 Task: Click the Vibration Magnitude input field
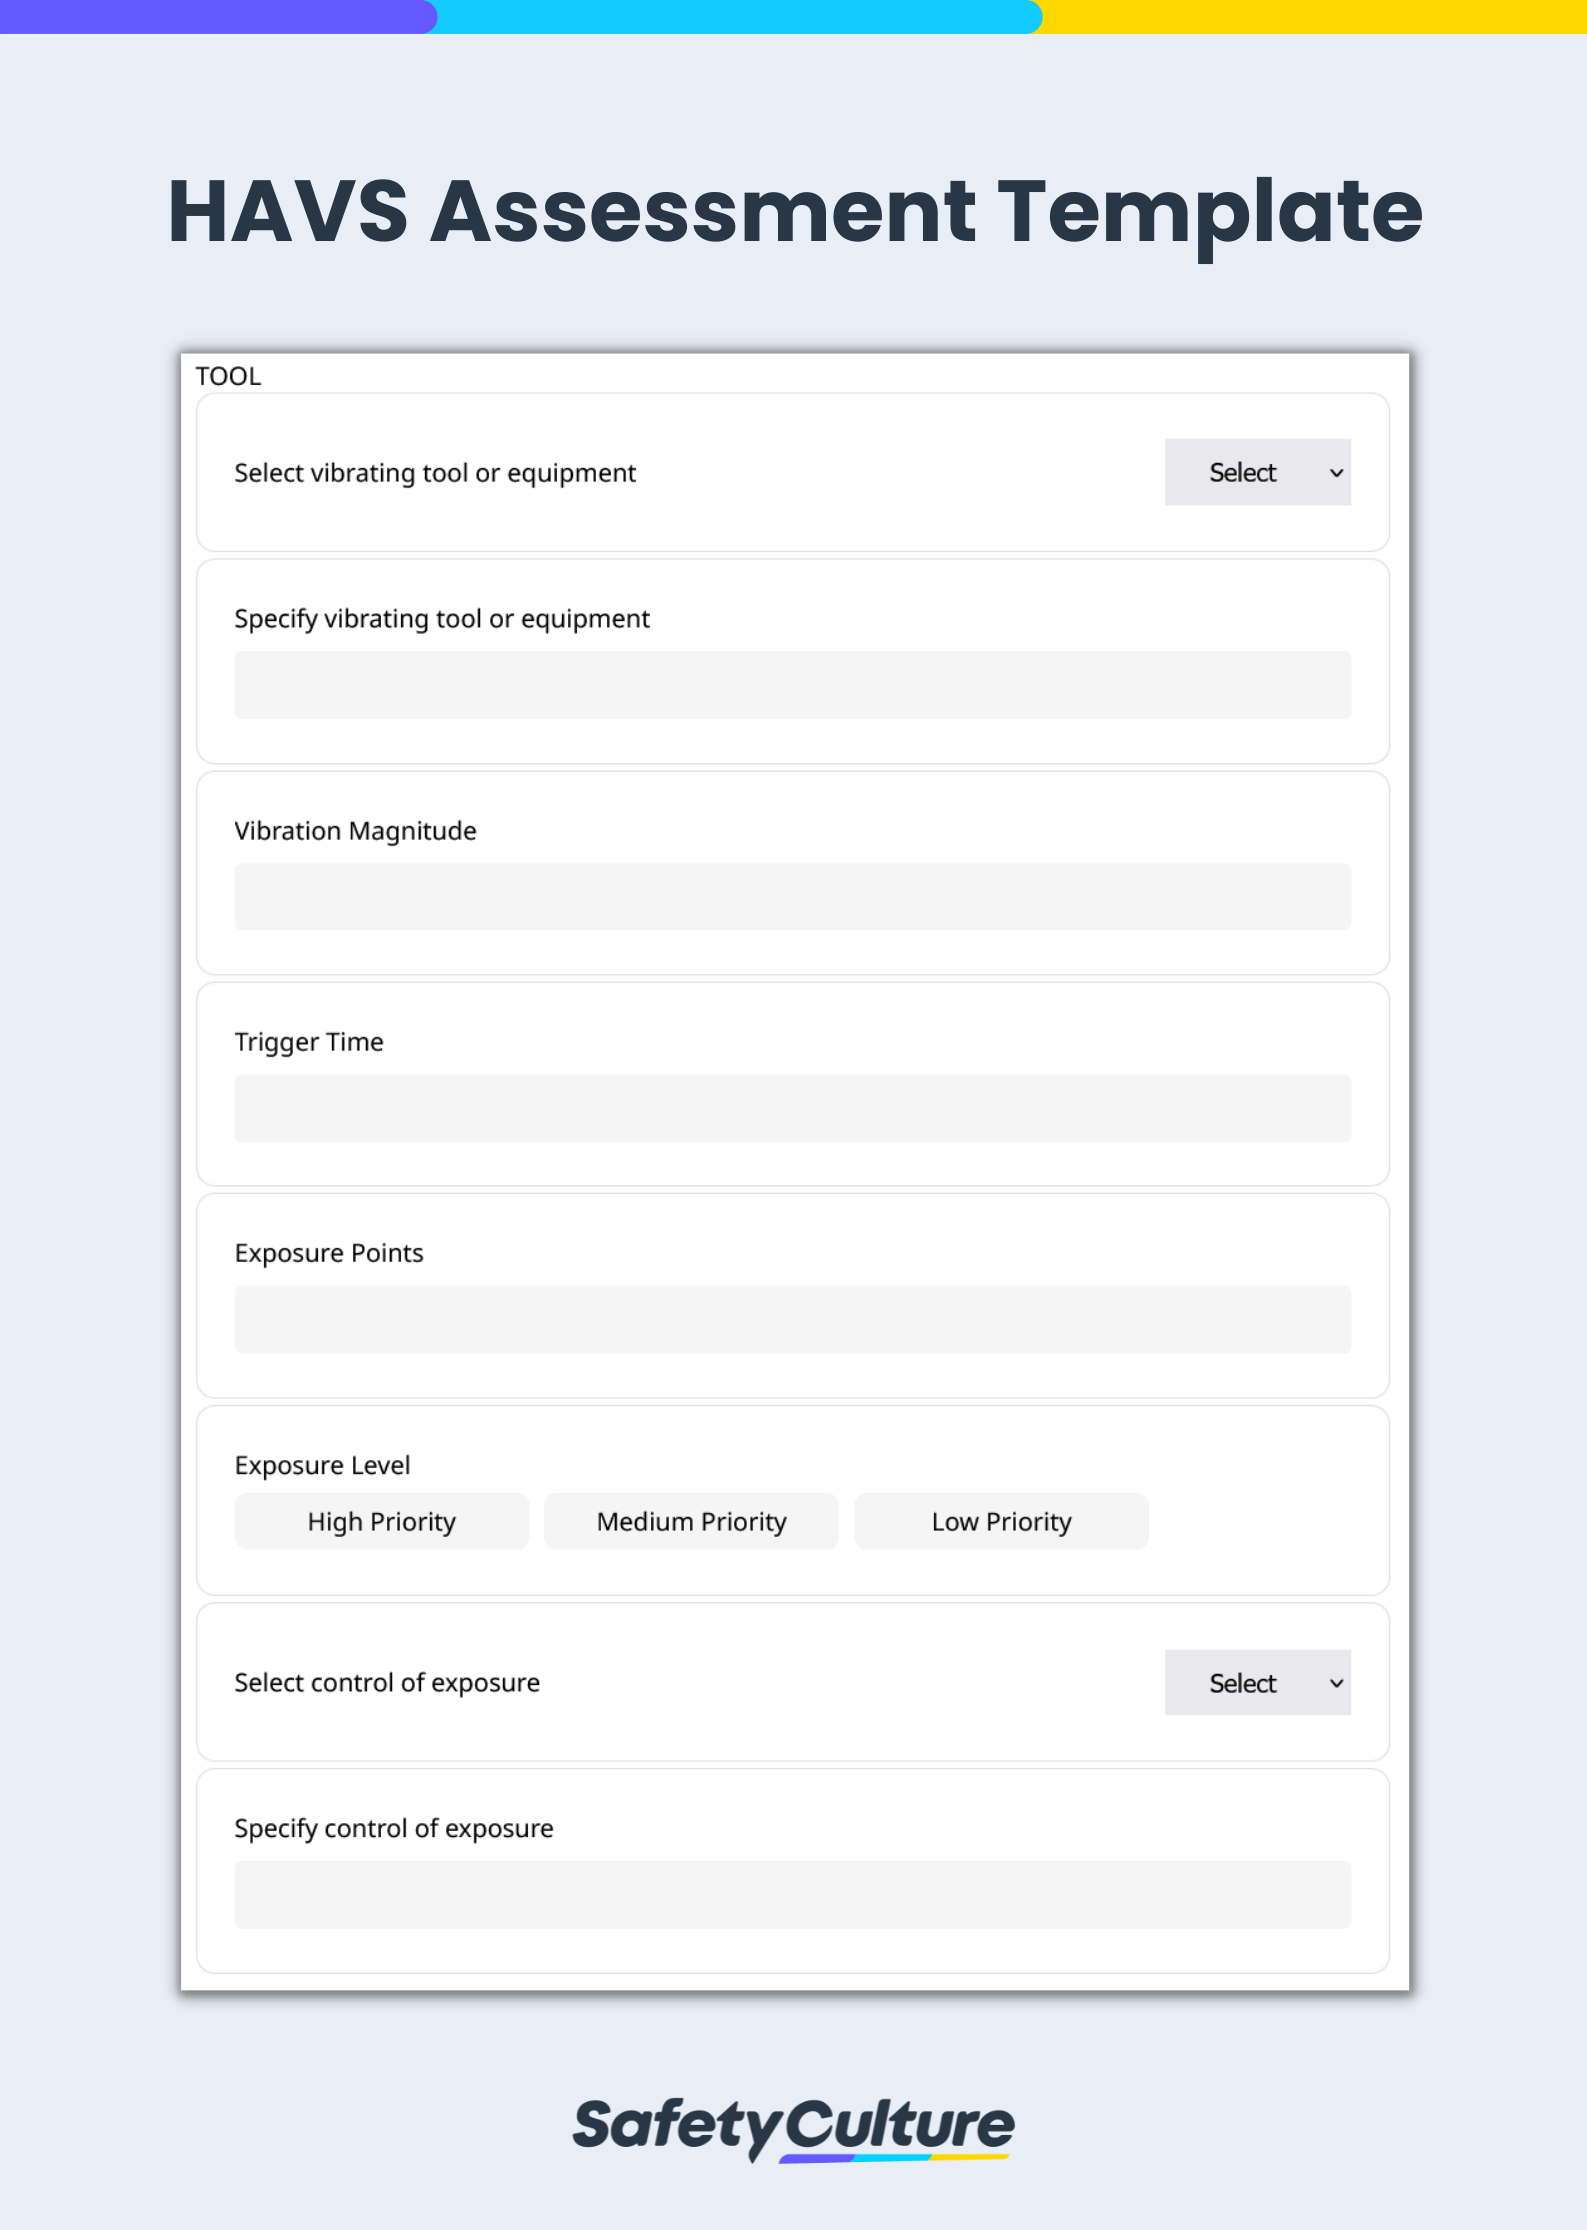tap(792, 897)
